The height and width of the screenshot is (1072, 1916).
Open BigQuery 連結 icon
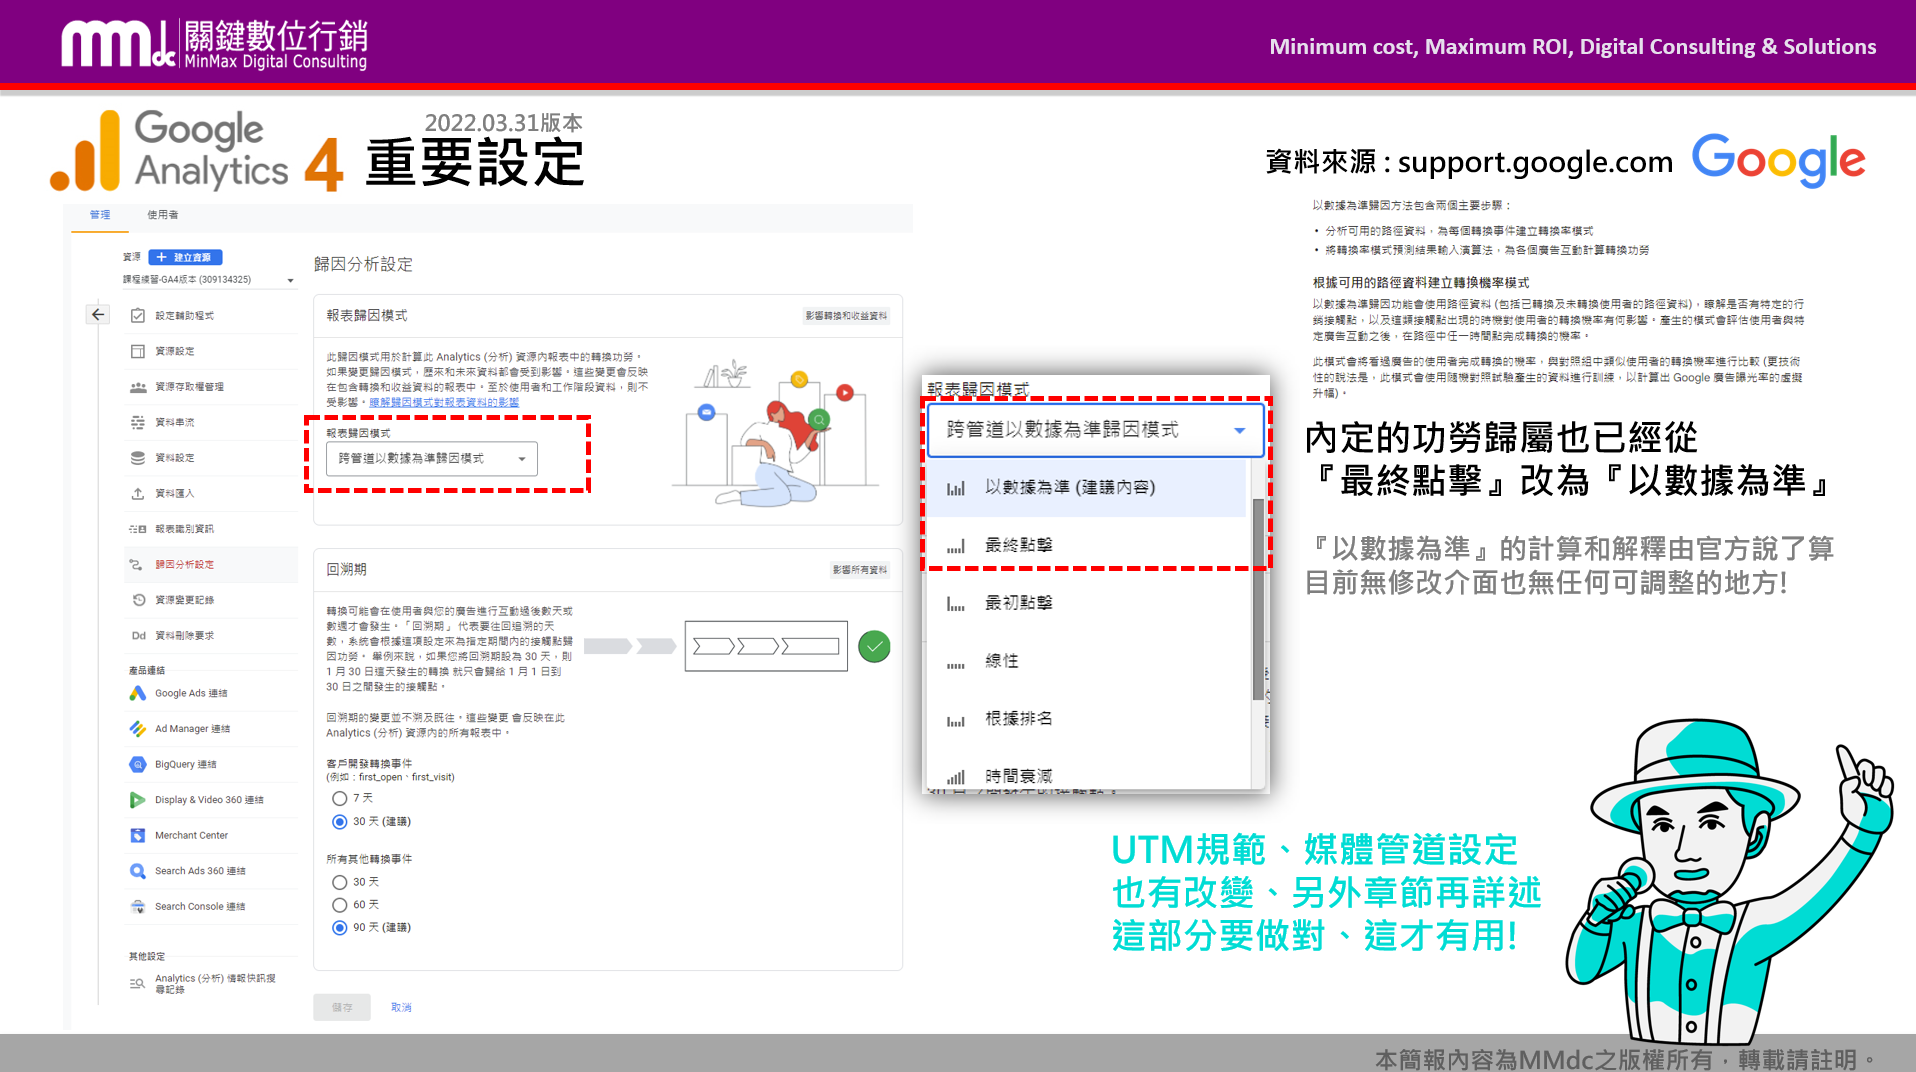pyautogui.click(x=138, y=764)
